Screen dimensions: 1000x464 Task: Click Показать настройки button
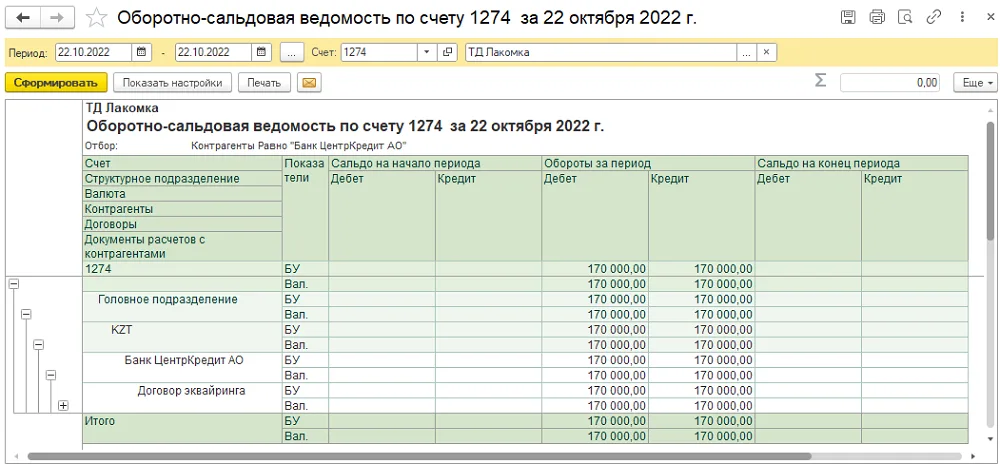[172, 82]
